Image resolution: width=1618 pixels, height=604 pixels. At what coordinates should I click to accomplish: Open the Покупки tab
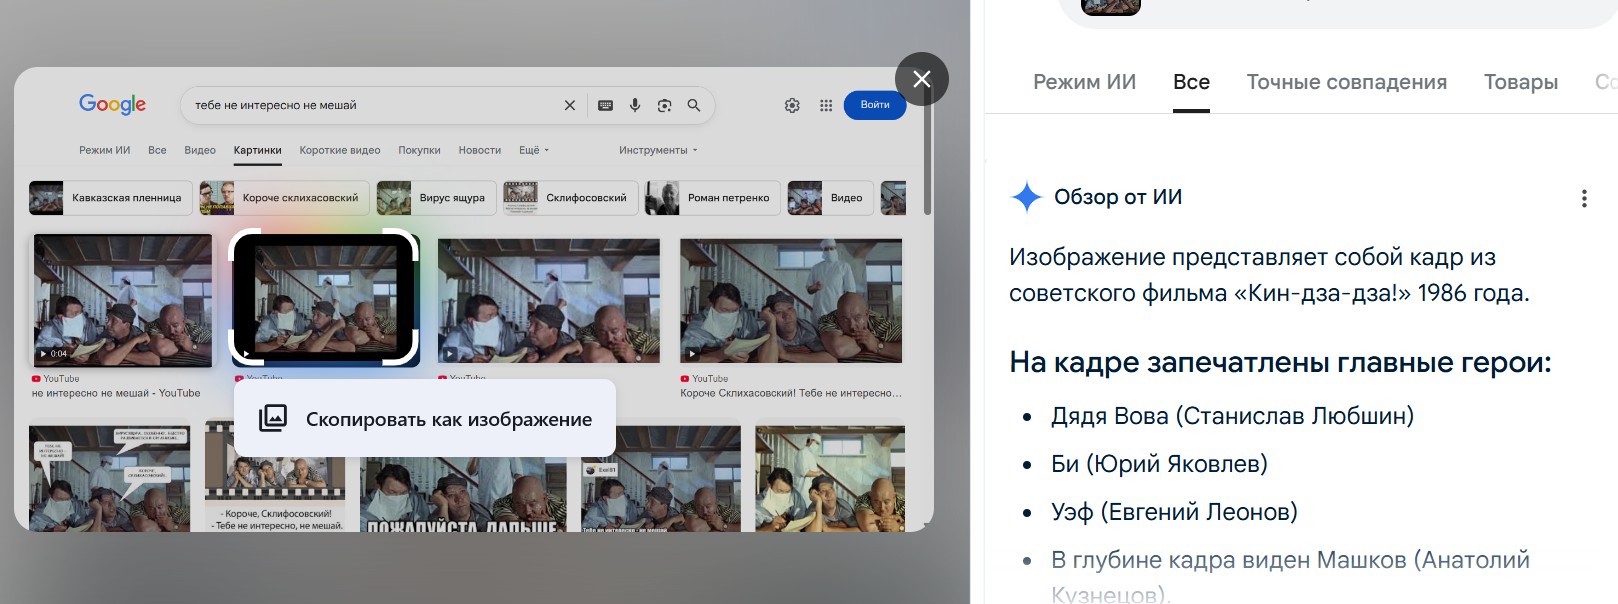coord(419,150)
